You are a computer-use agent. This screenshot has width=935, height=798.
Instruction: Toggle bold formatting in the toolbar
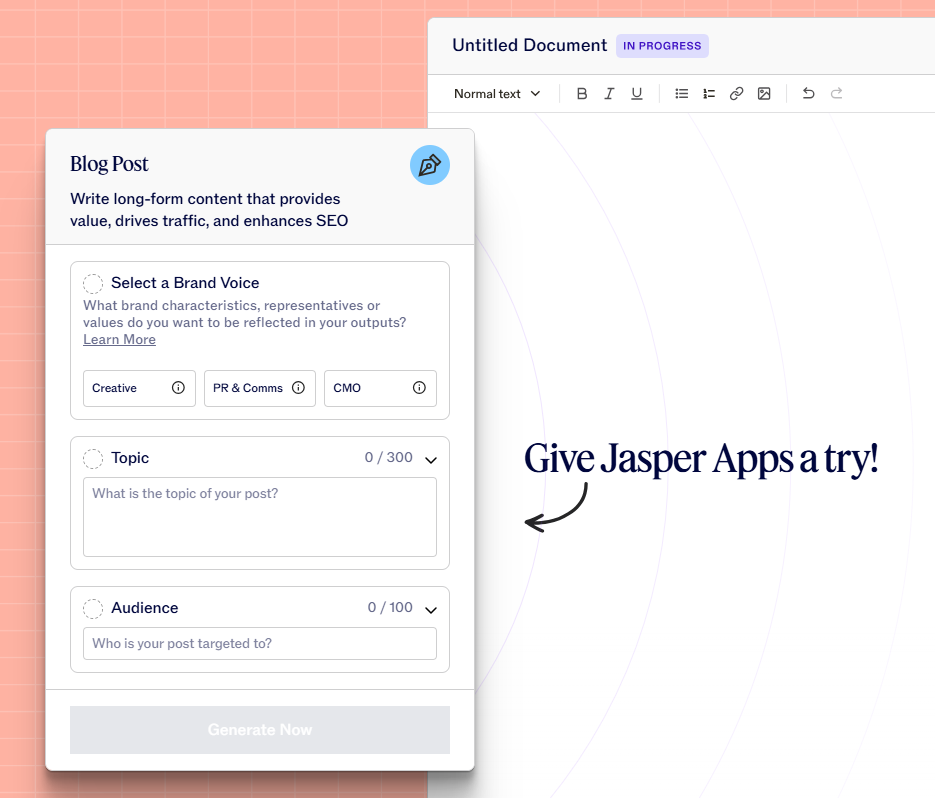click(x=582, y=94)
